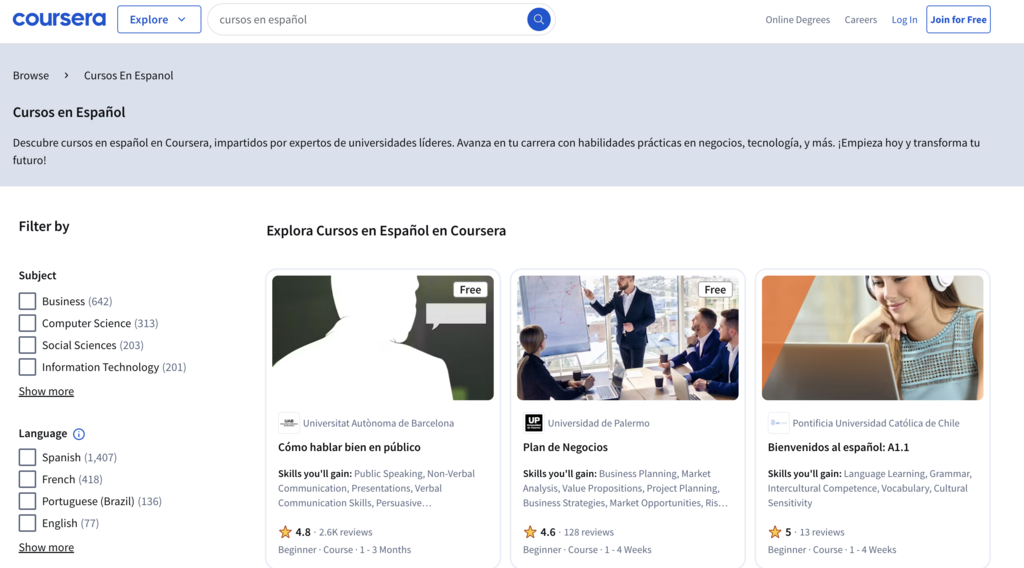Image resolution: width=1024 pixels, height=568 pixels.
Task: Click the Explora Cursos en Español en Coursera heading
Action: (386, 230)
